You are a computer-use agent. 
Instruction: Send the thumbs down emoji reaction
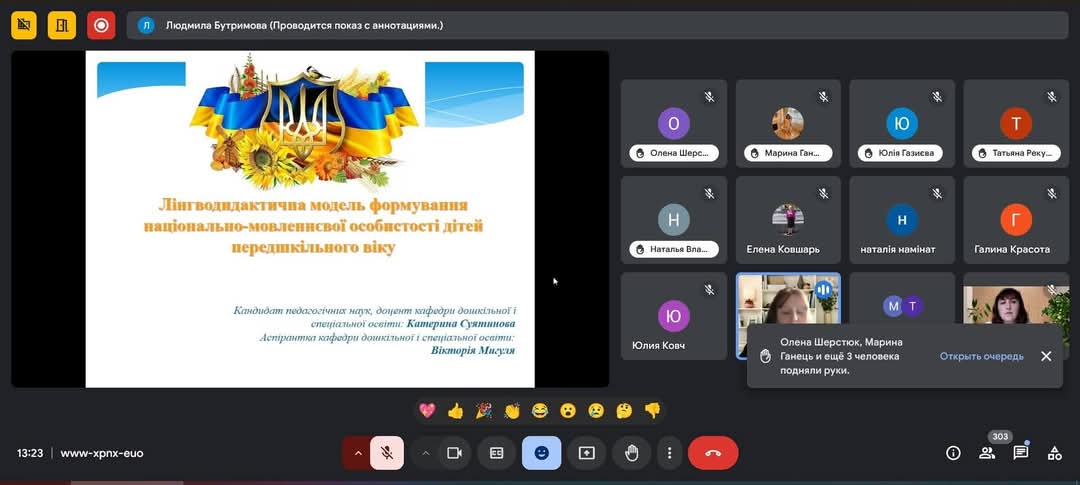click(x=652, y=410)
